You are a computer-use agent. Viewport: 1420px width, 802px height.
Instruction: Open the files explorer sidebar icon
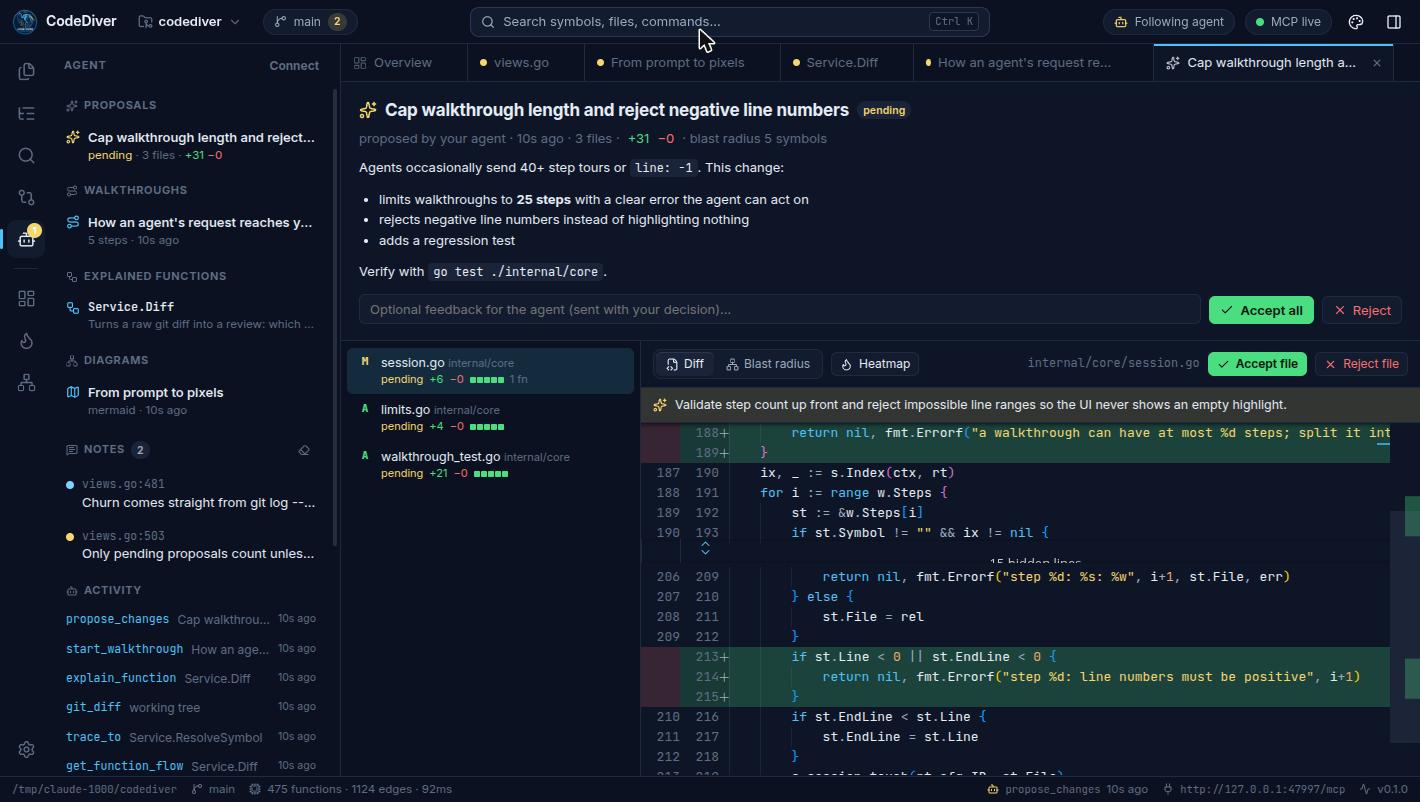[27, 71]
